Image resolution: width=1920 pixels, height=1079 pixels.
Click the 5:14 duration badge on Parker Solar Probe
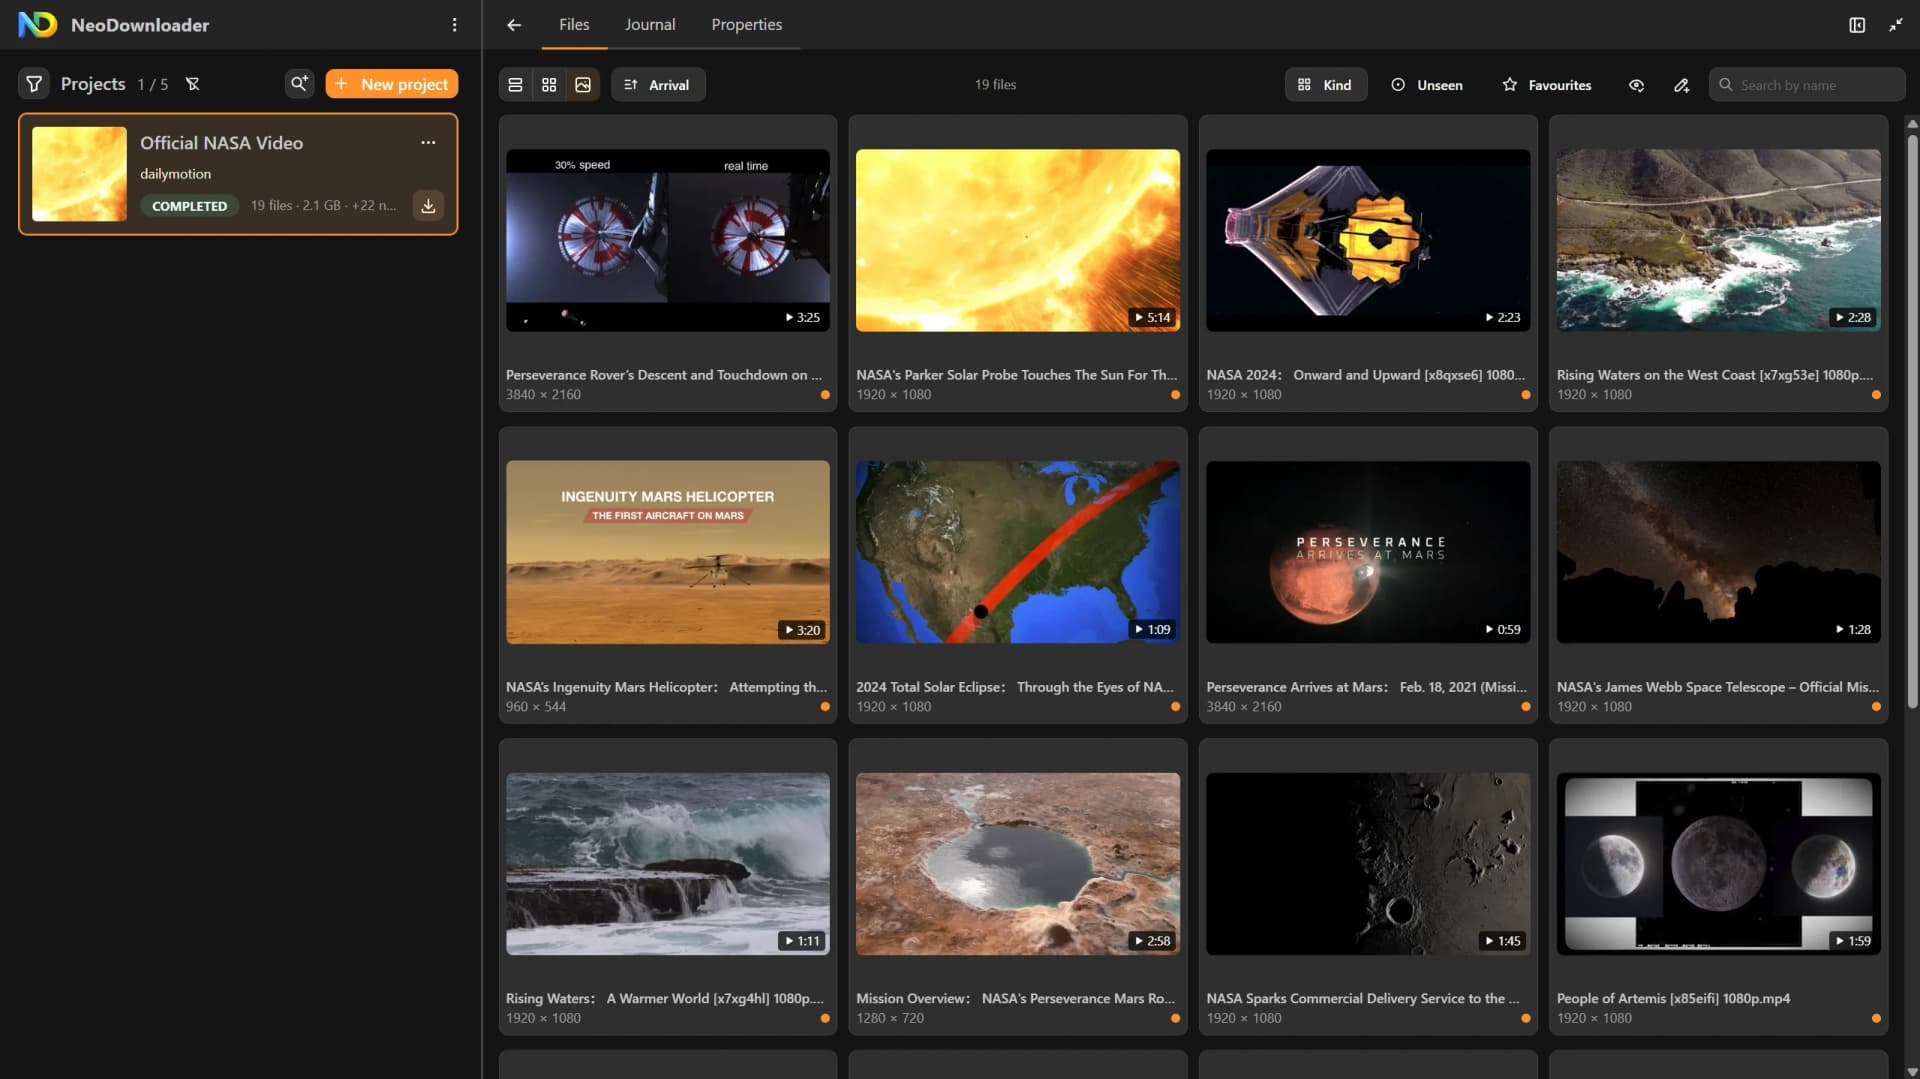tap(1152, 318)
